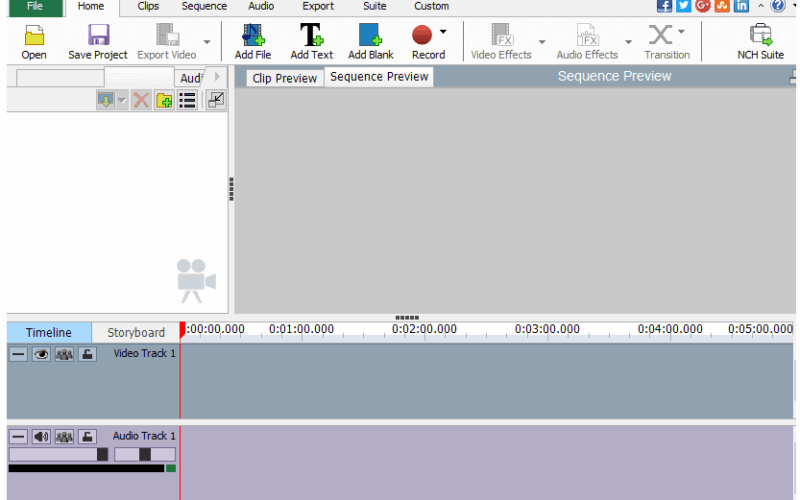Toggle the lock on Audio Track 1

[87, 436]
